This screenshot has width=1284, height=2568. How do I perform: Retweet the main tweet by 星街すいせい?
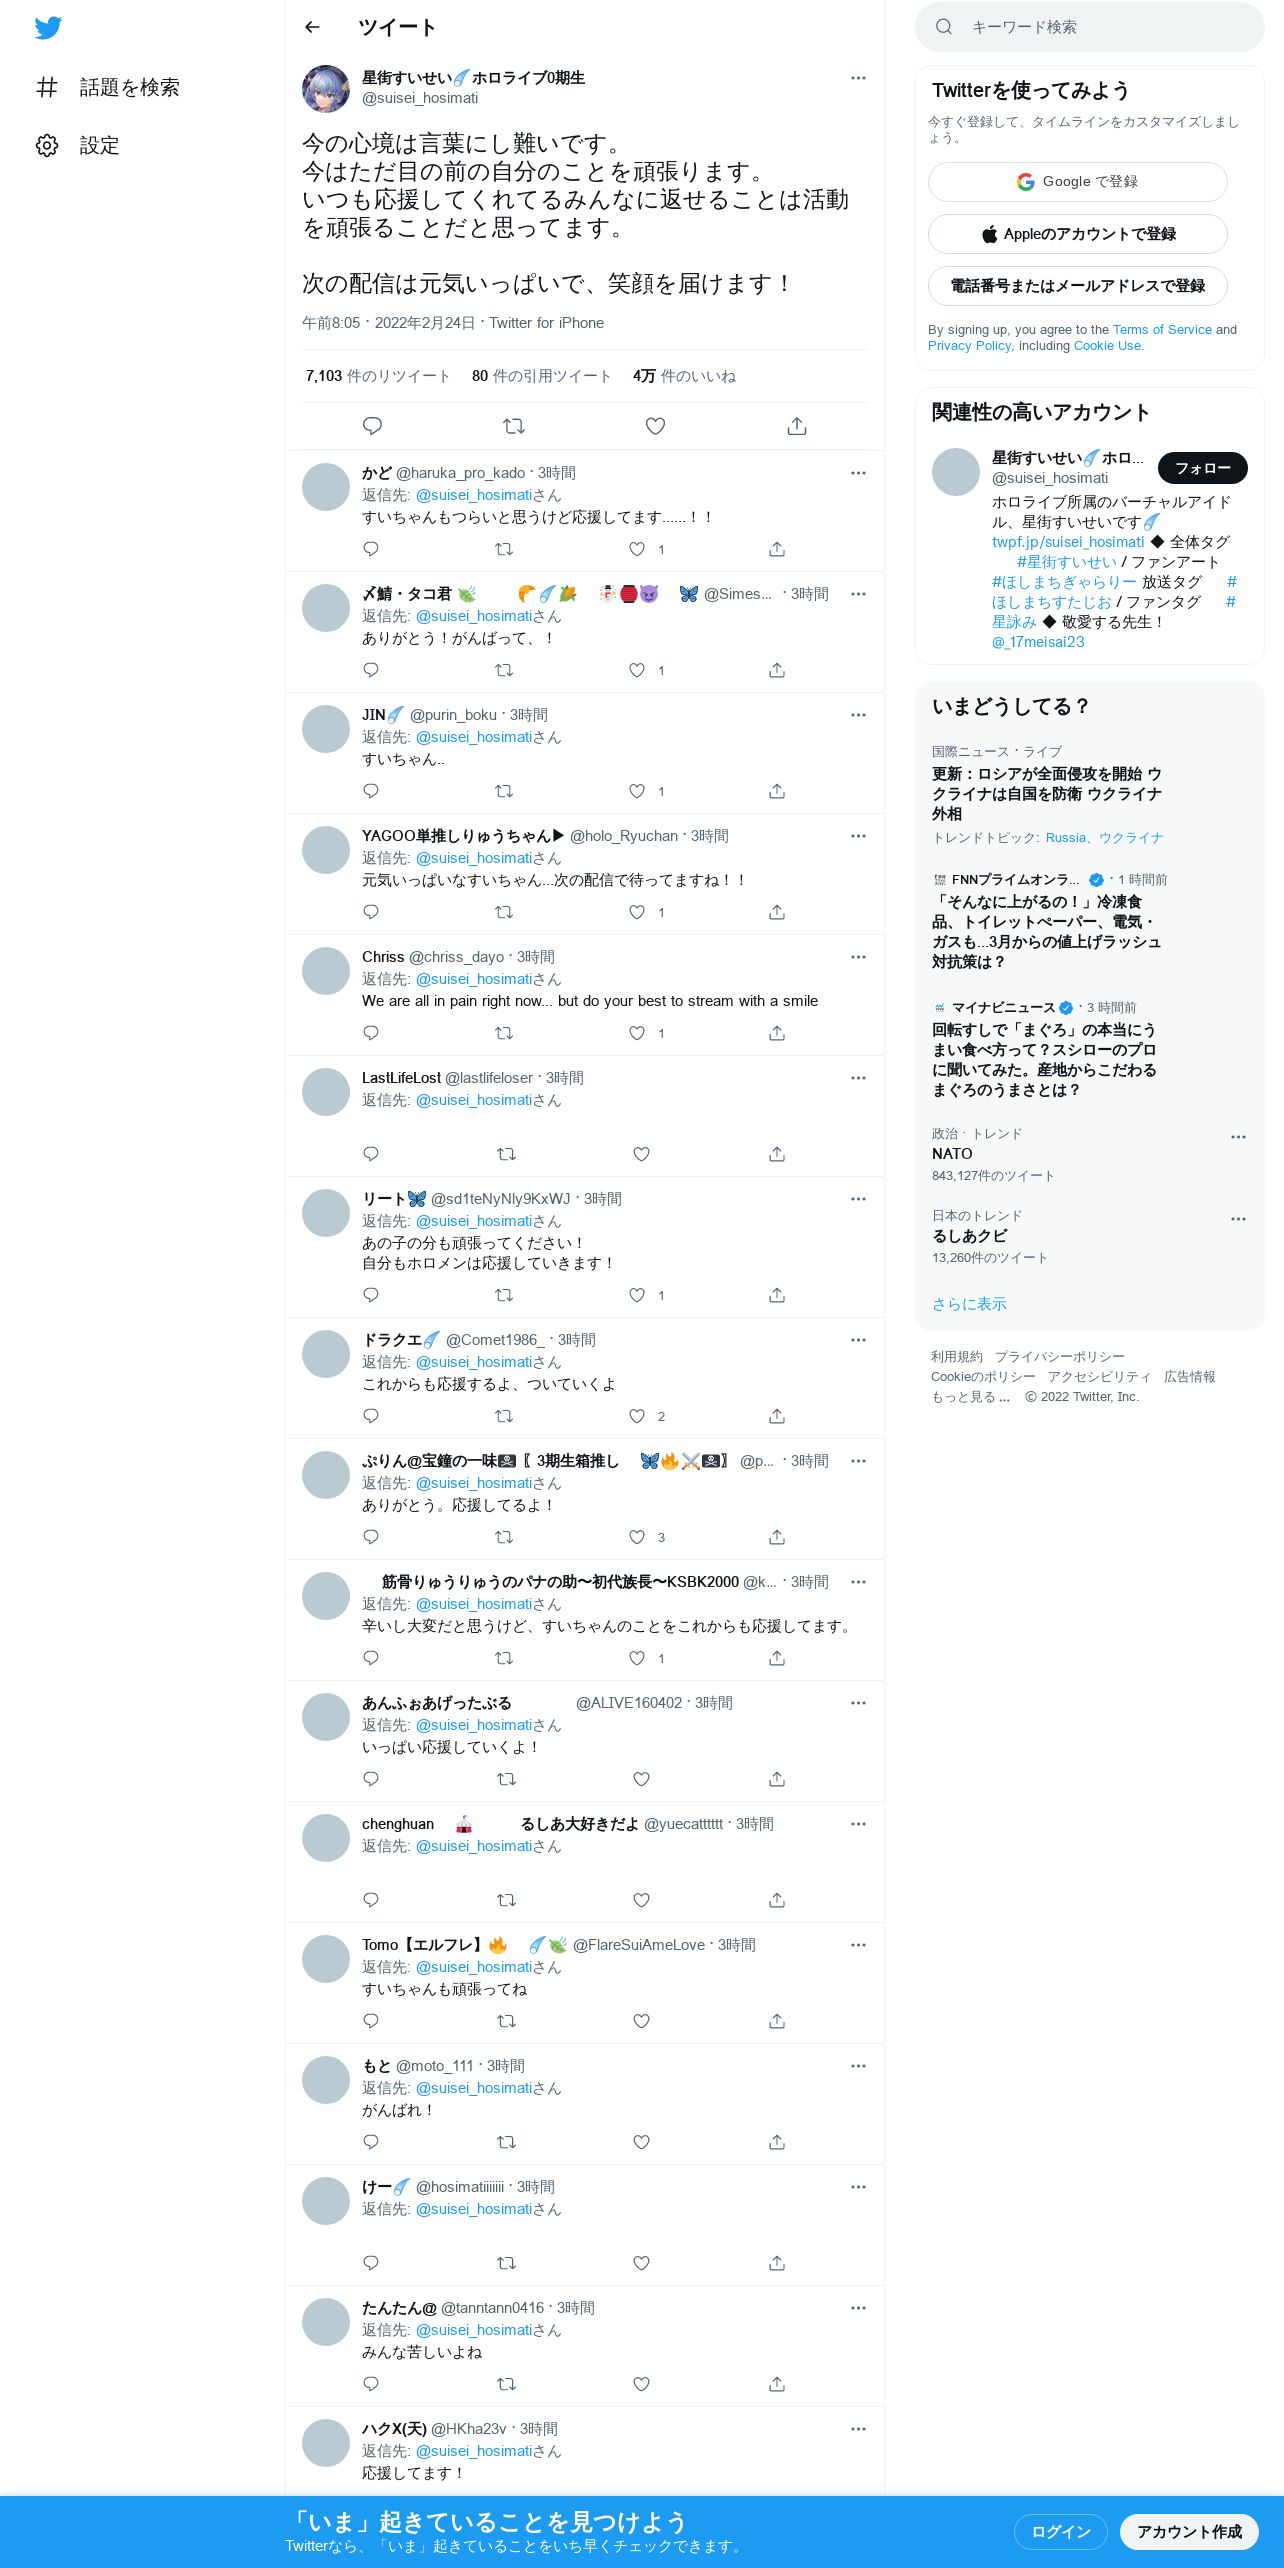point(514,426)
